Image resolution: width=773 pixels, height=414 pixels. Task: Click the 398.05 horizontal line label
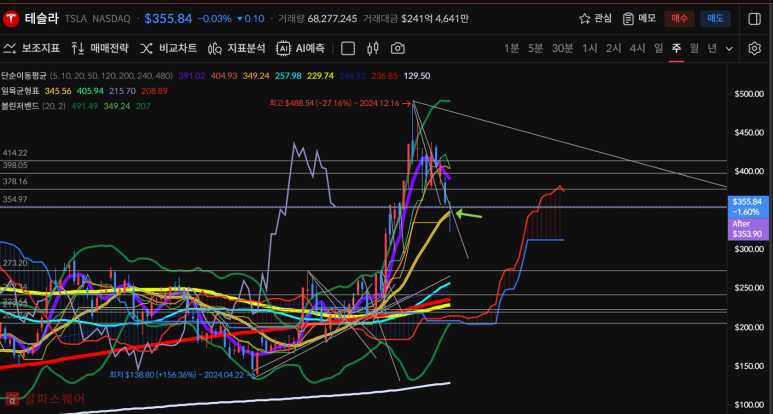(x=15, y=165)
